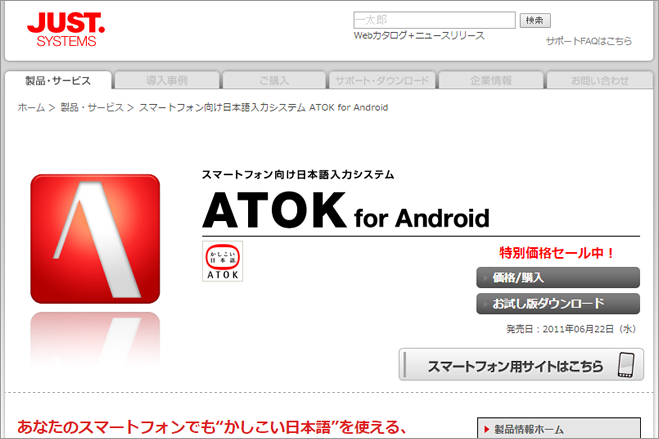The width and height of the screenshot is (659, 439).
Task: Click the smartphone icon on the banner
Action: tap(626, 365)
